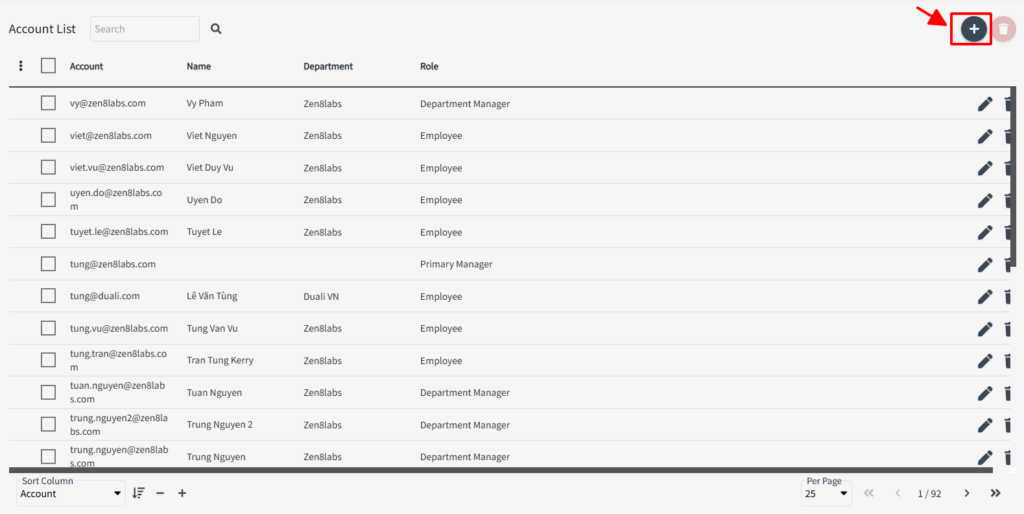Click the minus button to remove sort column
Image resolution: width=1024 pixels, height=514 pixels.
pyautogui.click(x=160, y=493)
